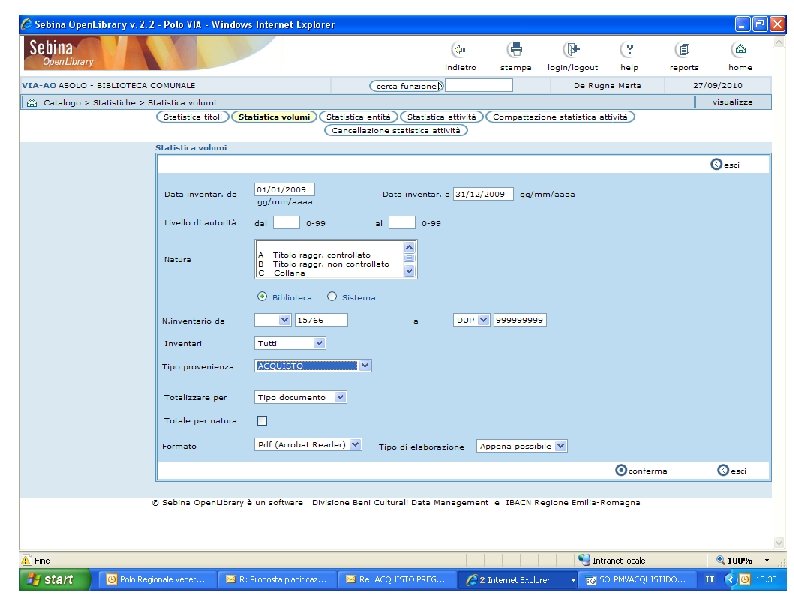Screen dimensions: 794x595
Task: Open Cancellazione statistica attività tab
Action: click(x=396, y=130)
